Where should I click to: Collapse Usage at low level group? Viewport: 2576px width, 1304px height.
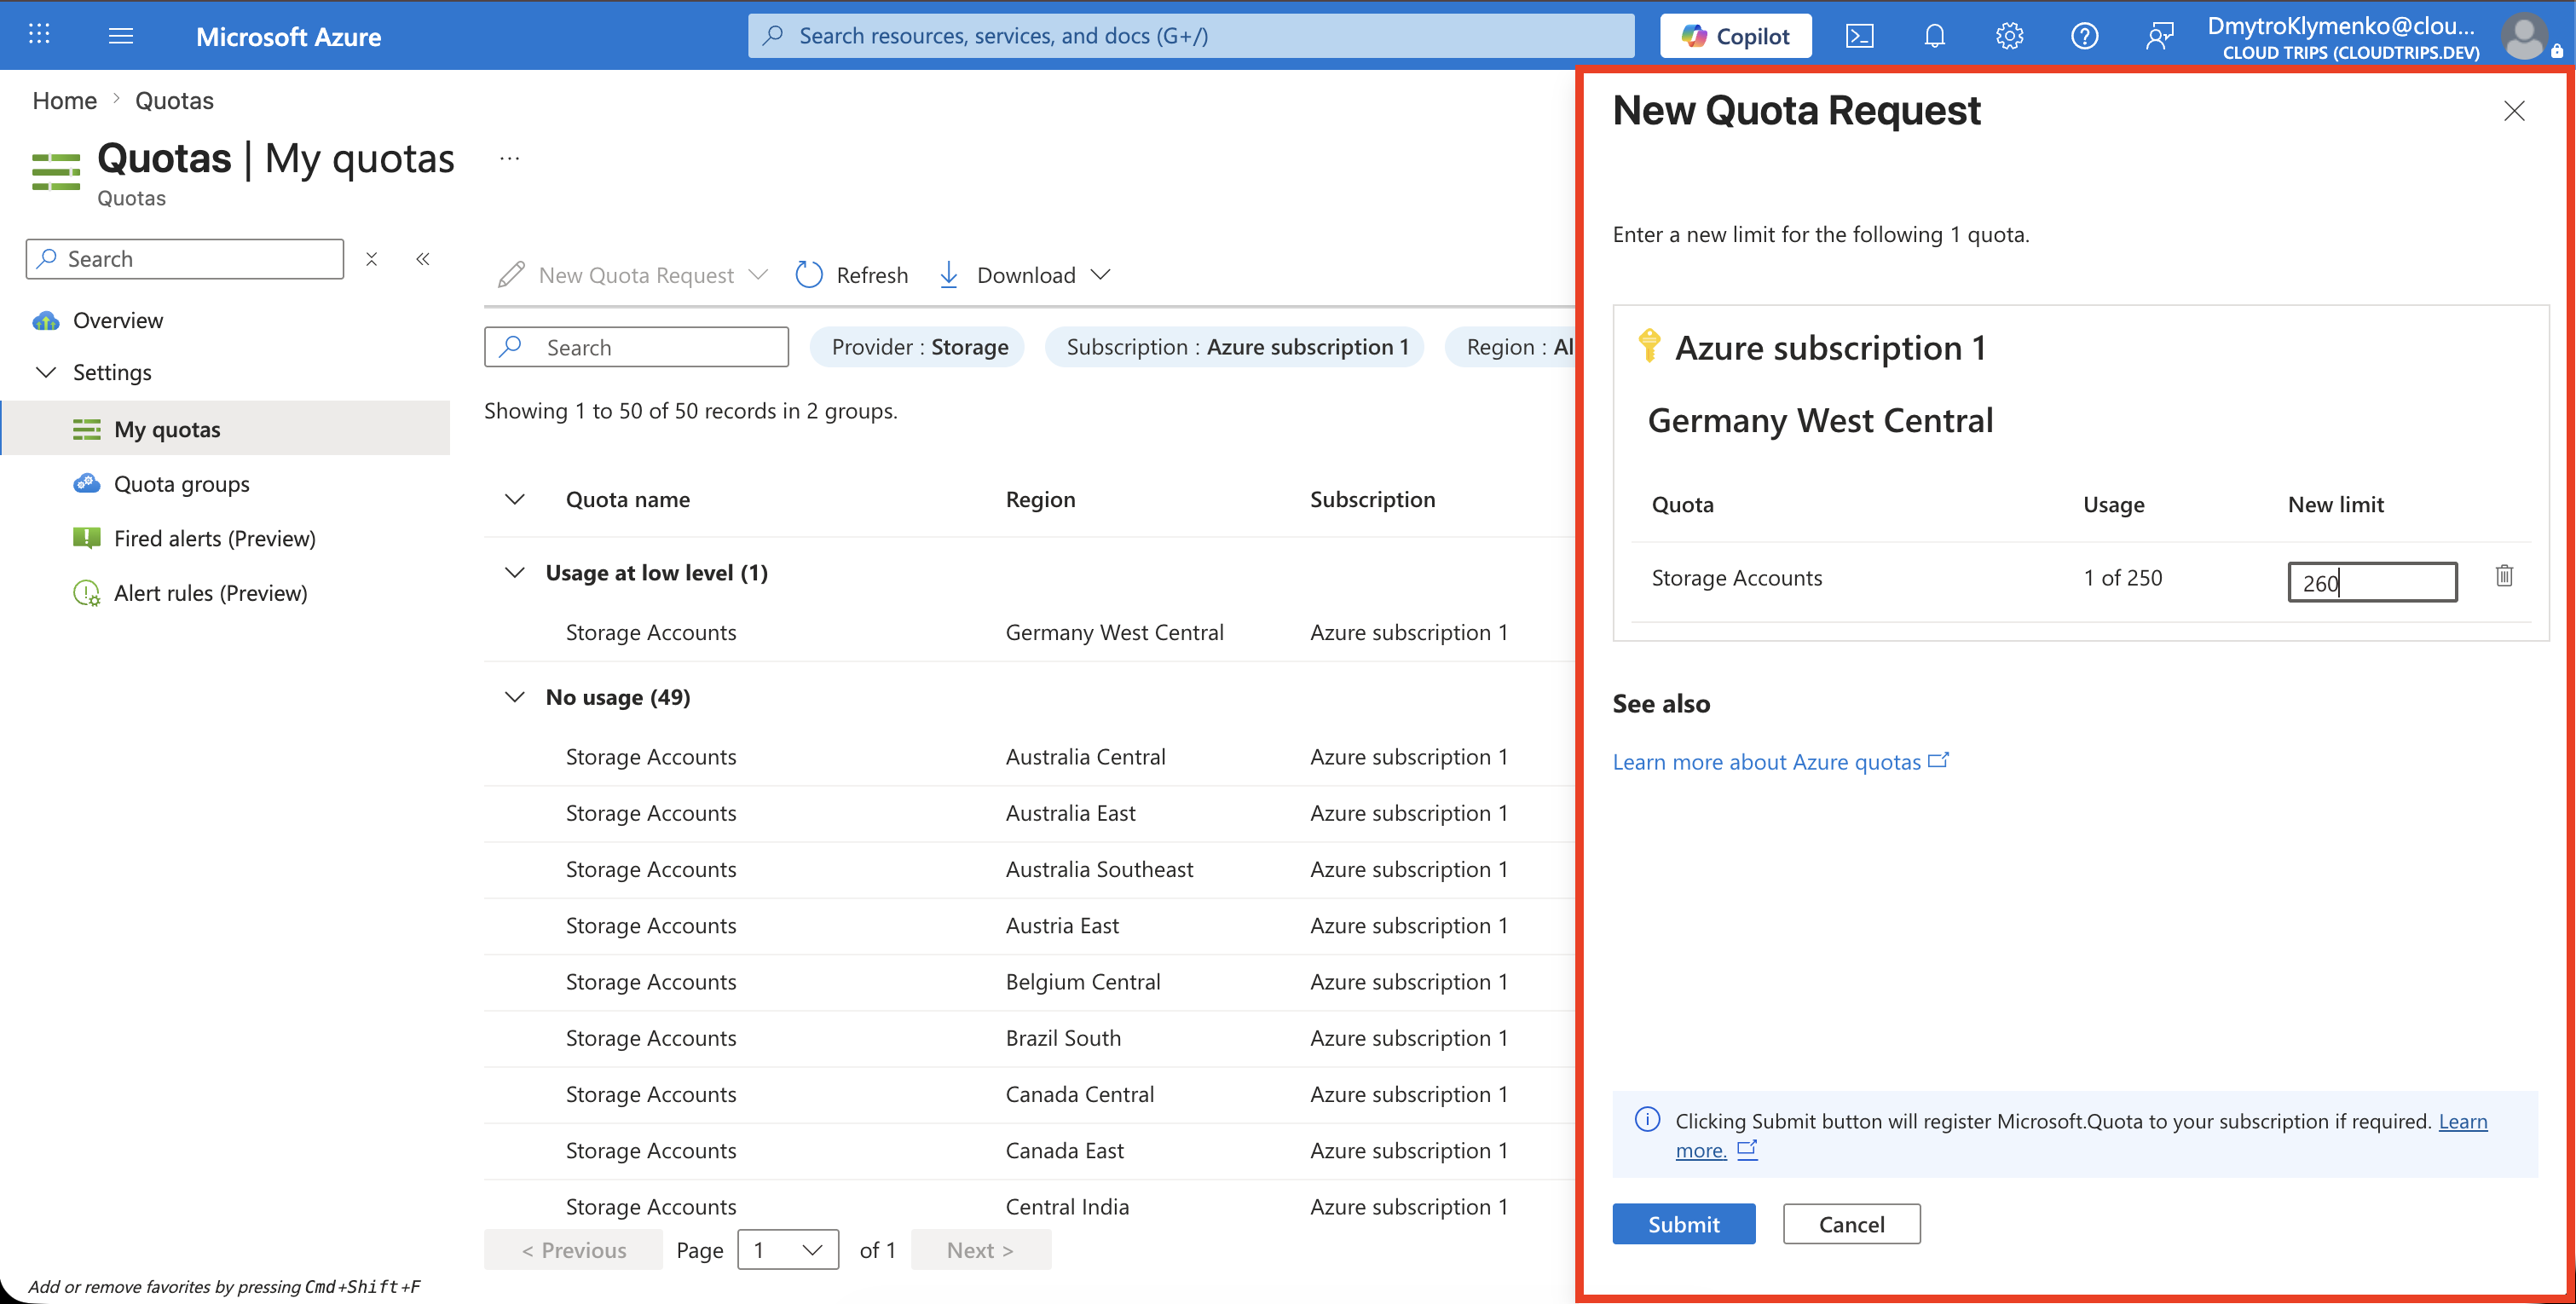[x=515, y=573]
